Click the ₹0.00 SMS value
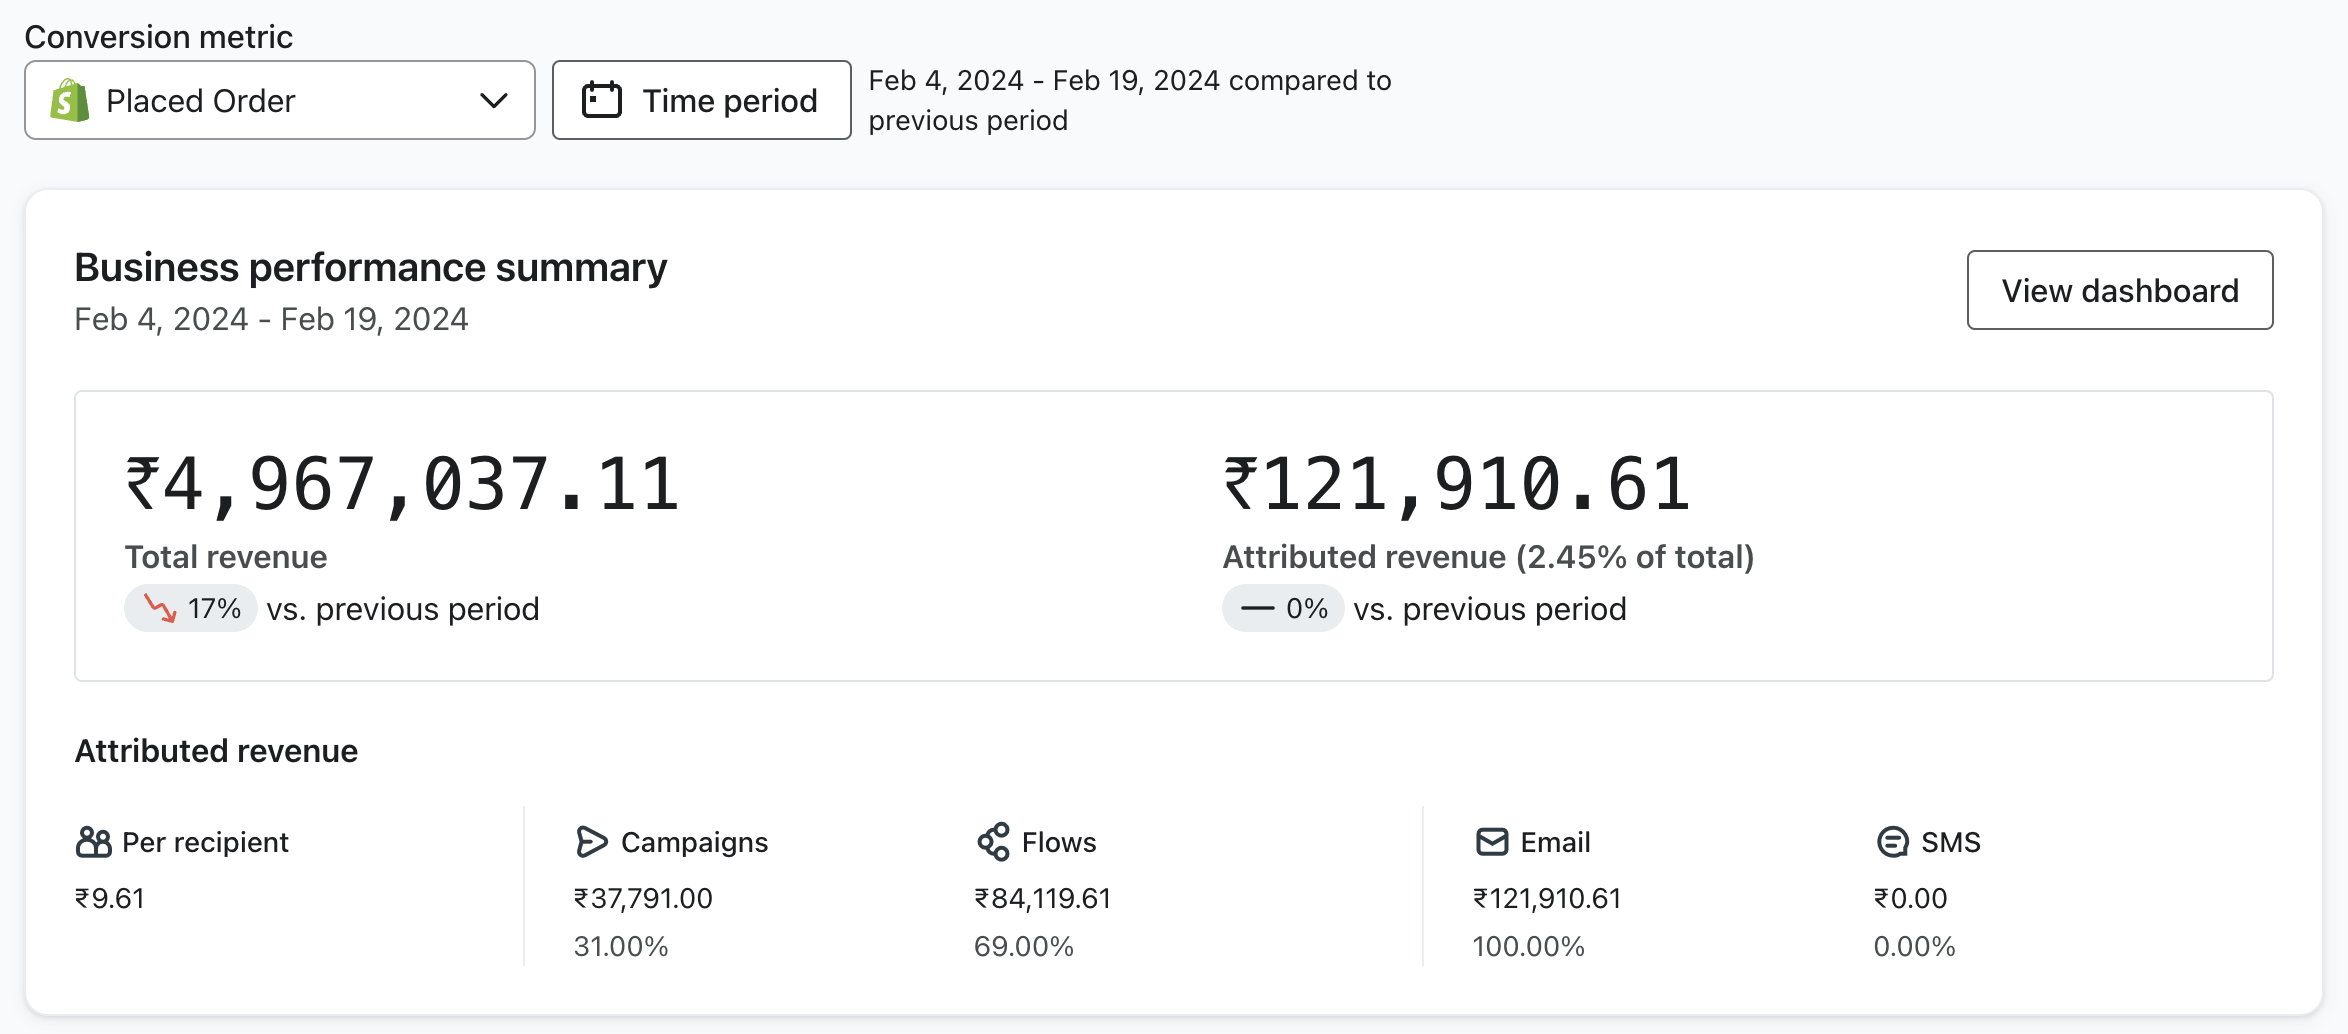 pos(1911,898)
